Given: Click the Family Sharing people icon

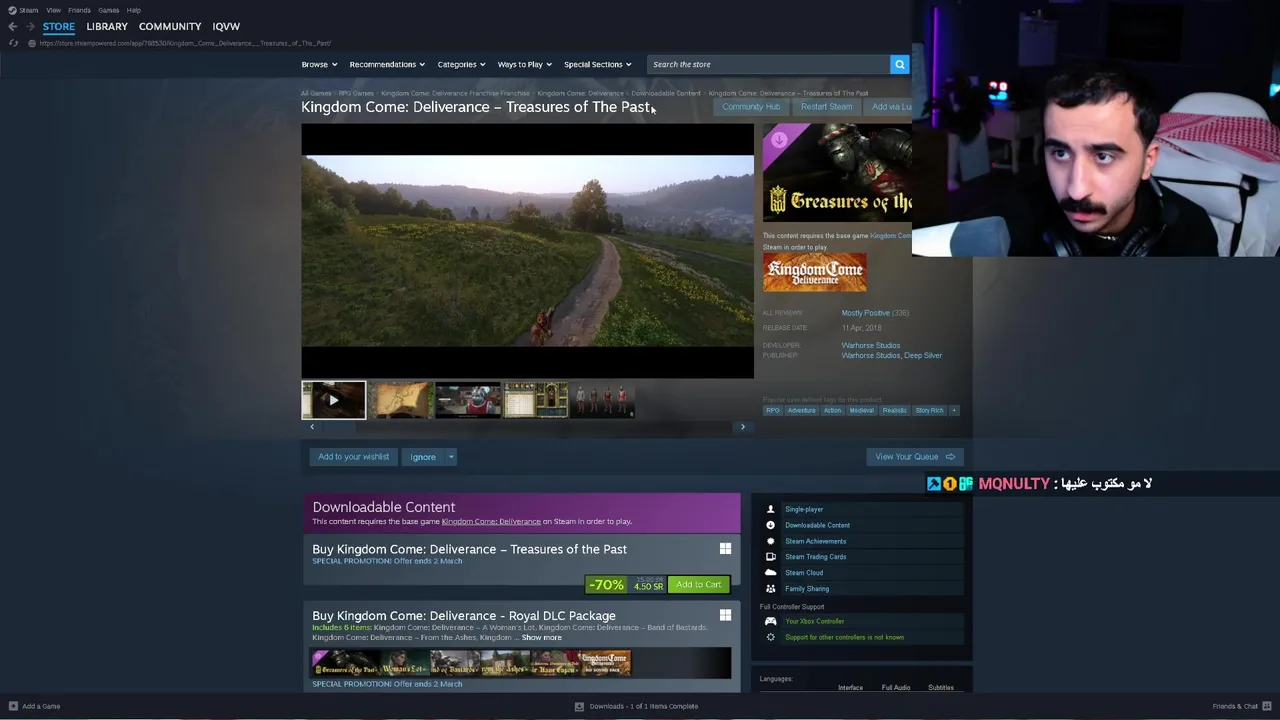Looking at the screenshot, I should [x=770, y=589].
